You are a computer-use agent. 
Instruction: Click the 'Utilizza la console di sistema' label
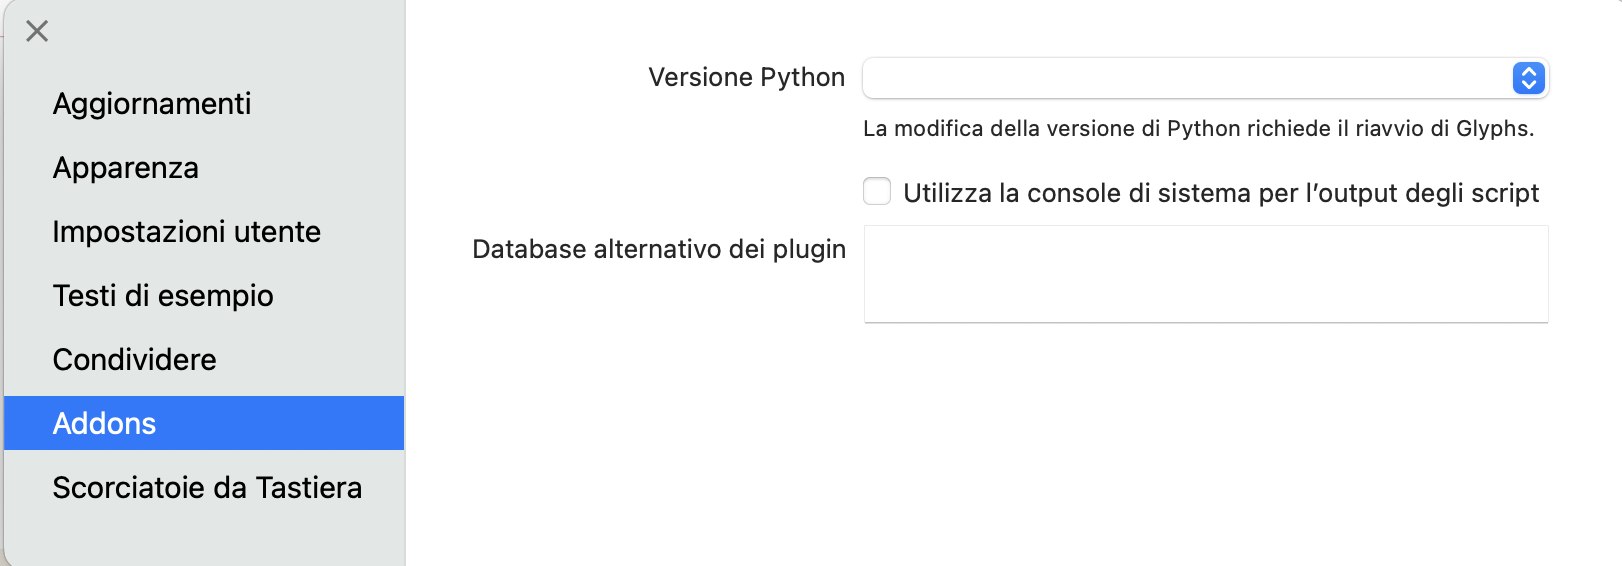(1220, 193)
